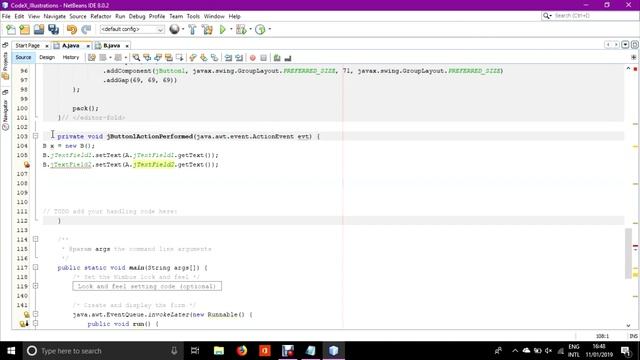Click the error hint bulb beside line 106
640x360 pixels.
[27, 164]
